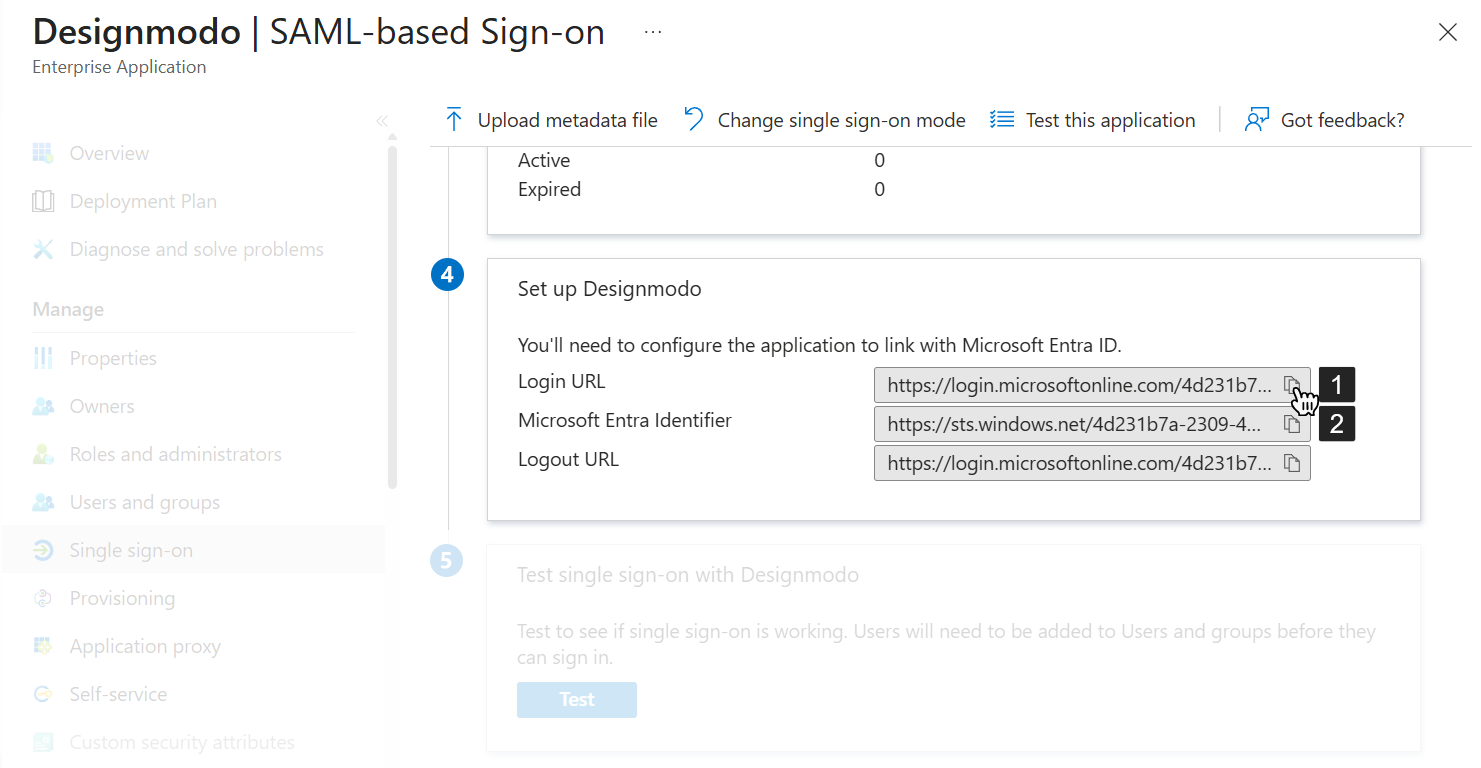The width and height of the screenshot is (1481, 768).
Task: Click the Deployment Plan book icon
Action: (x=43, y=201)
